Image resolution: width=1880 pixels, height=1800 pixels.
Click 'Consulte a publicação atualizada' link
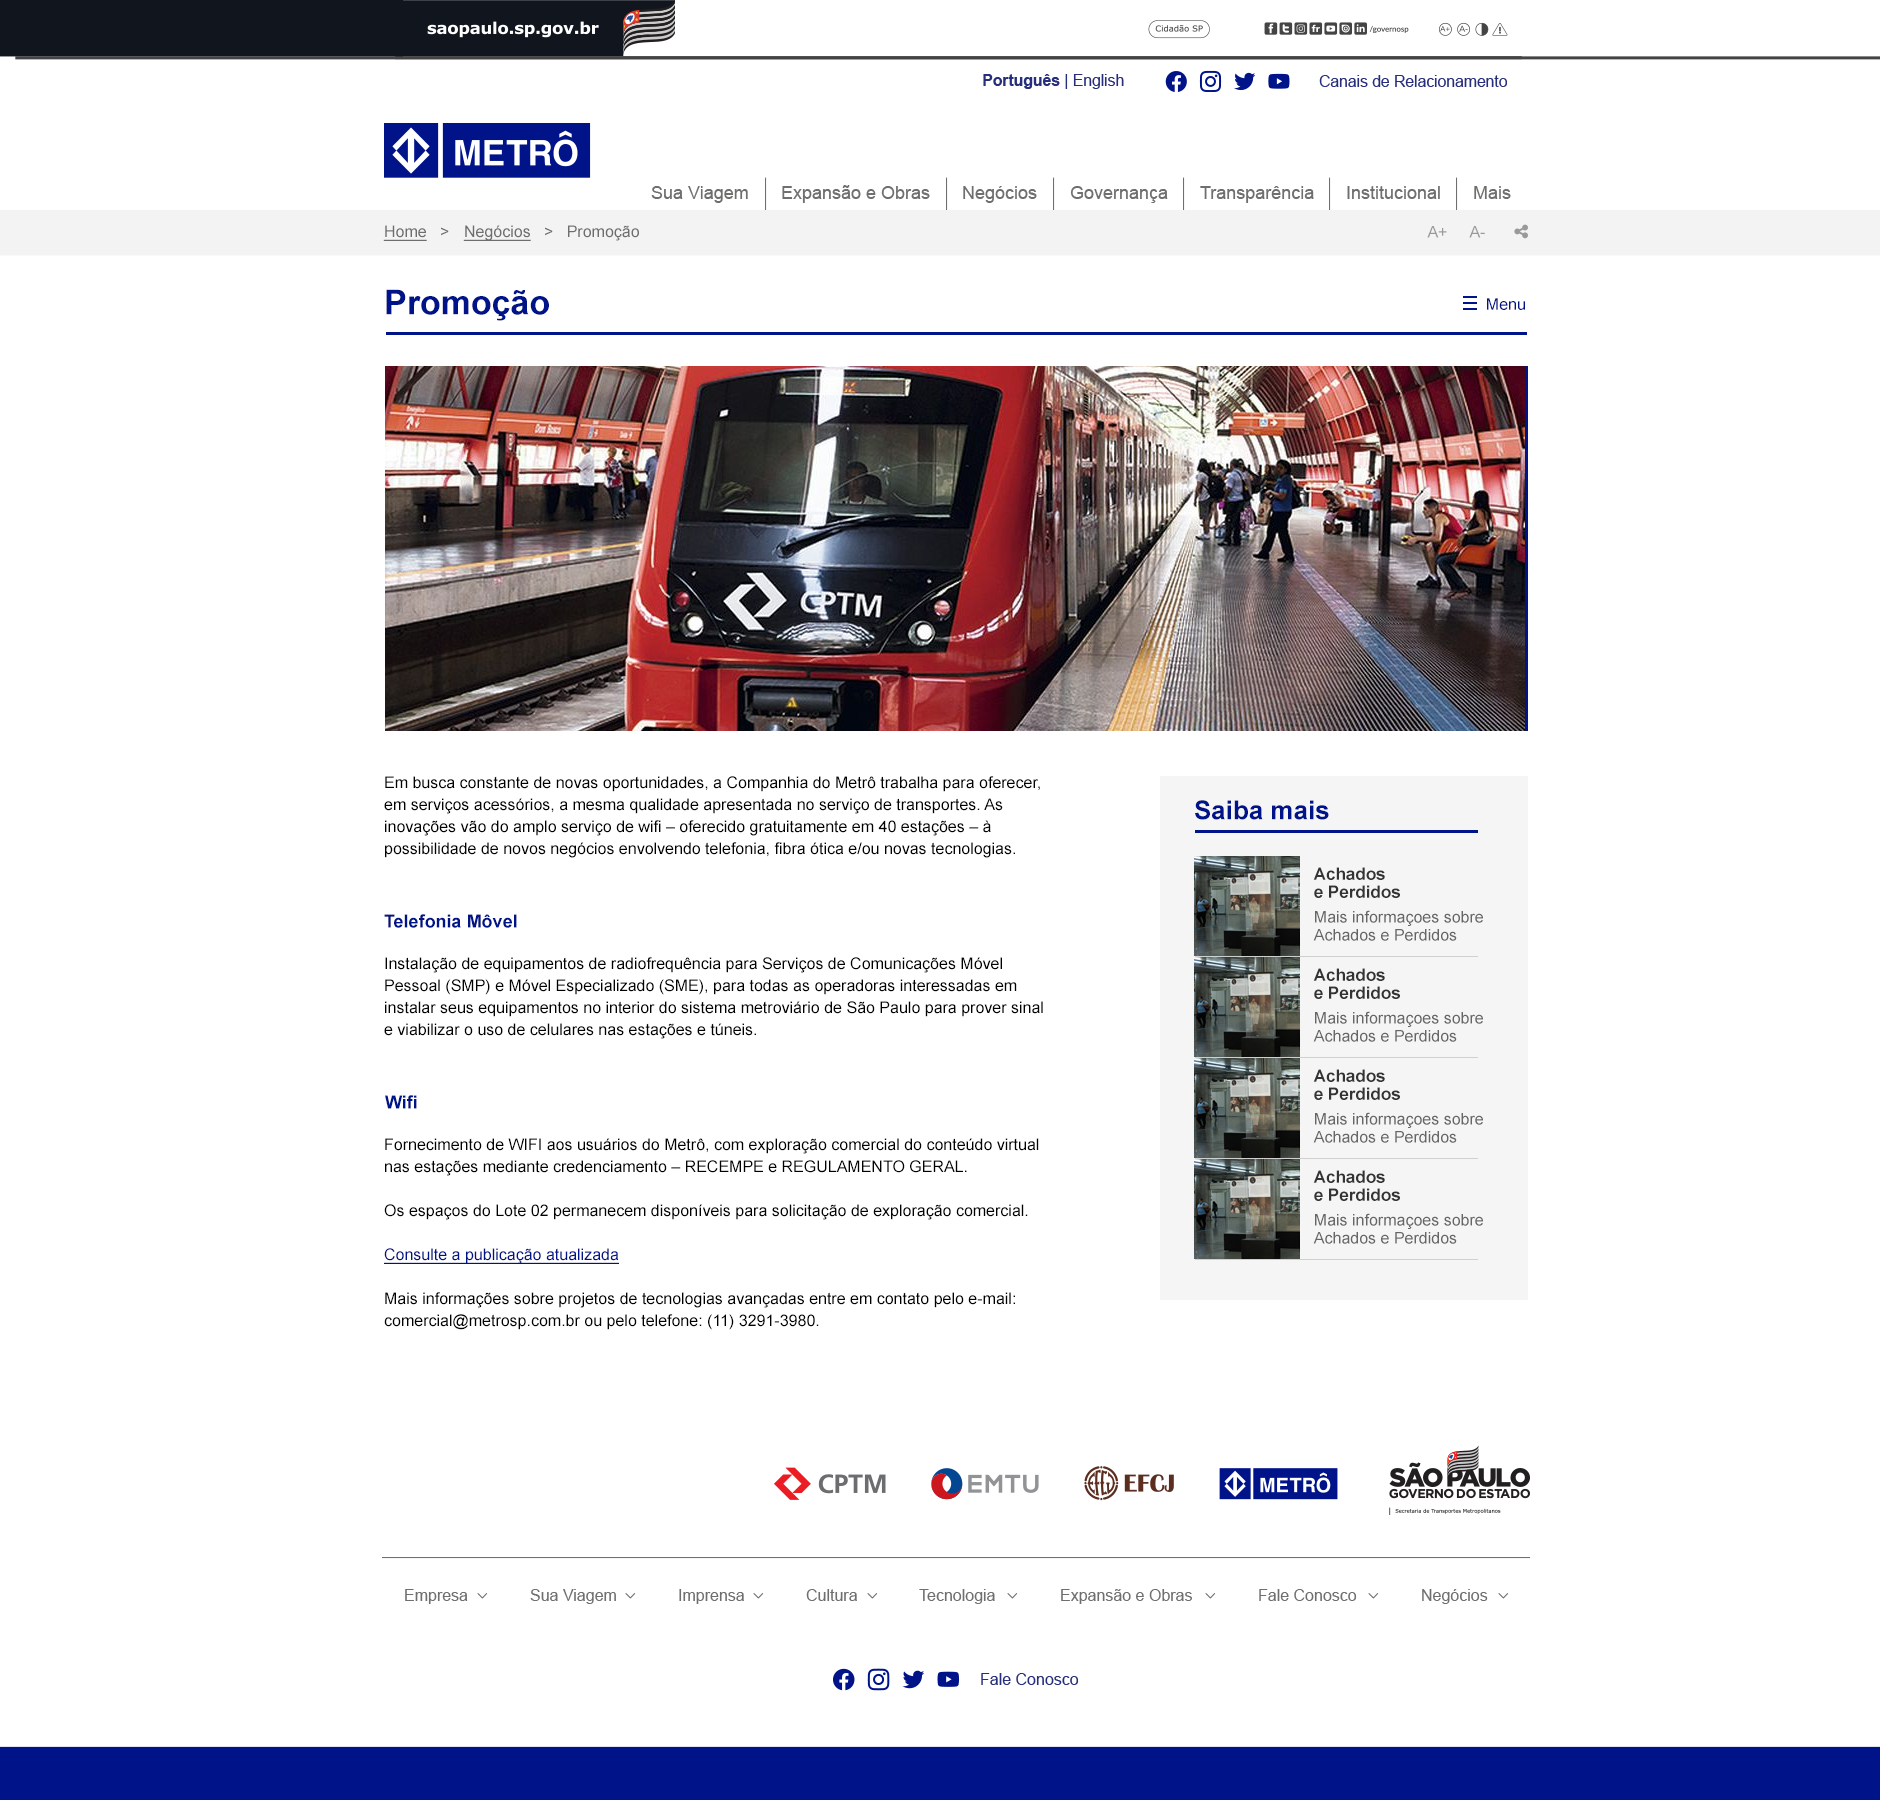[x=501, y=1255]
